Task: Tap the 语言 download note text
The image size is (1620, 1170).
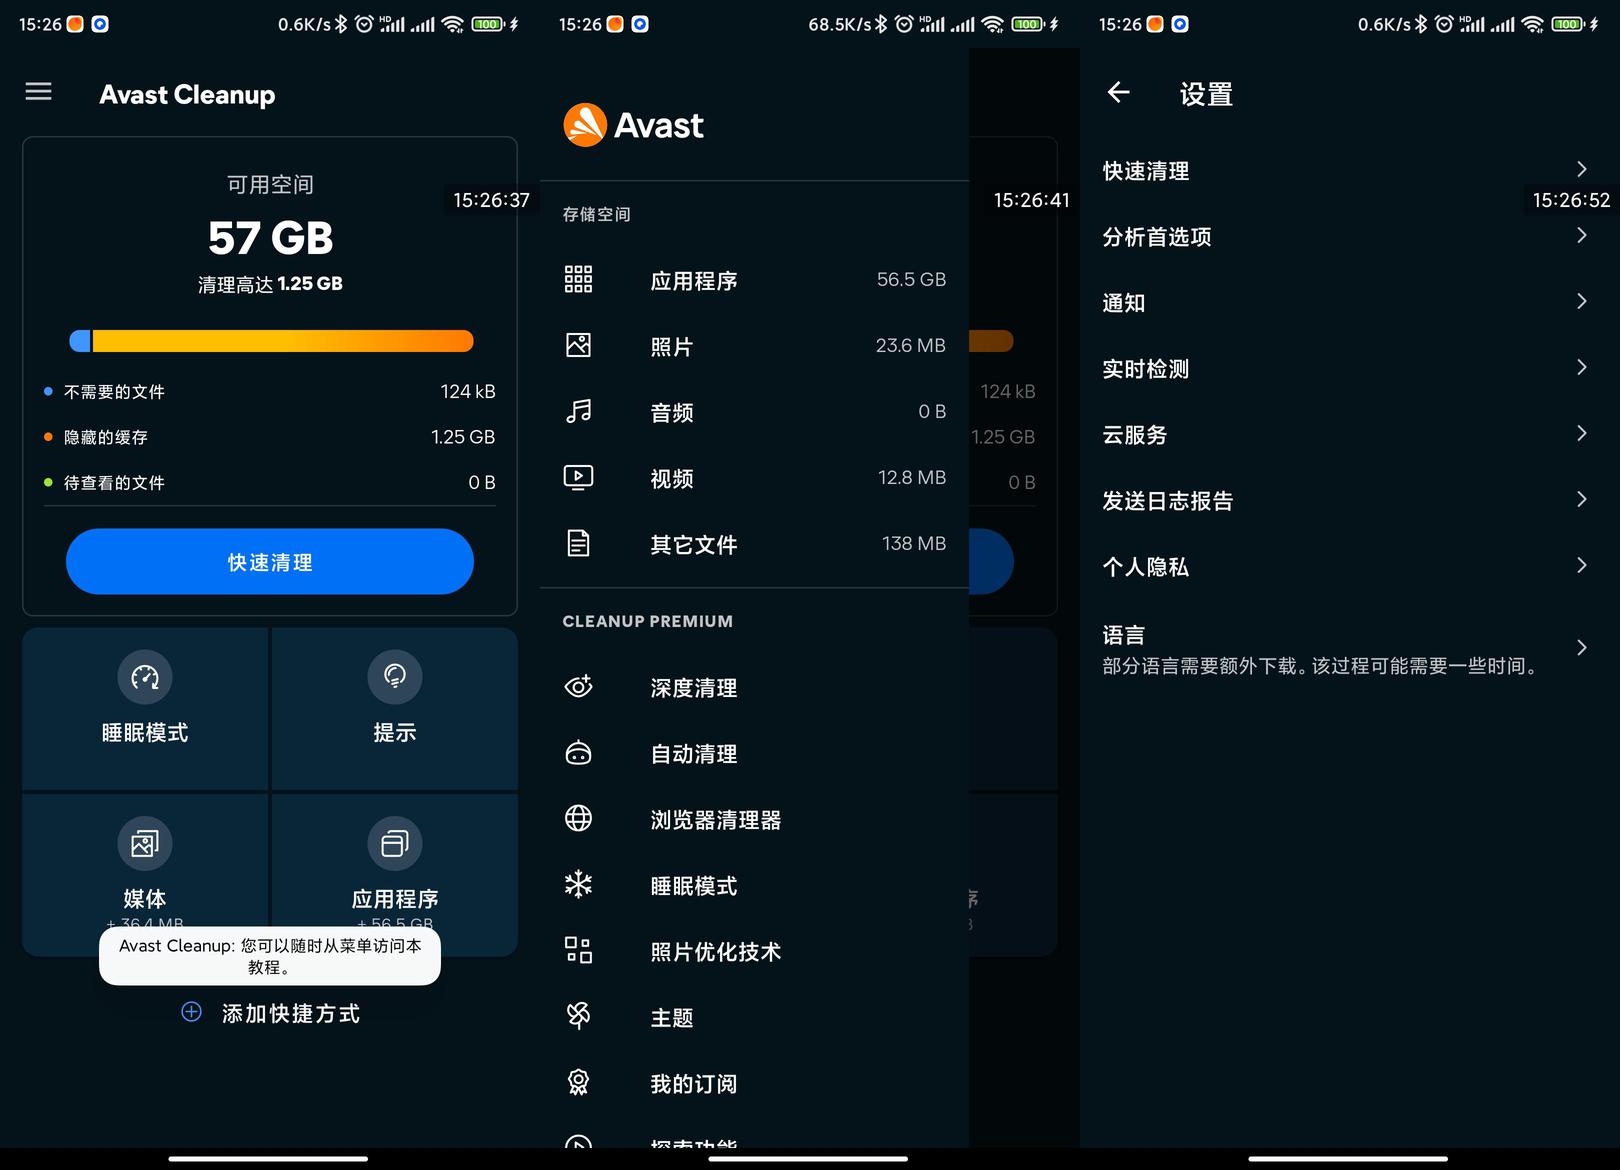Action: pos(1322,666)
